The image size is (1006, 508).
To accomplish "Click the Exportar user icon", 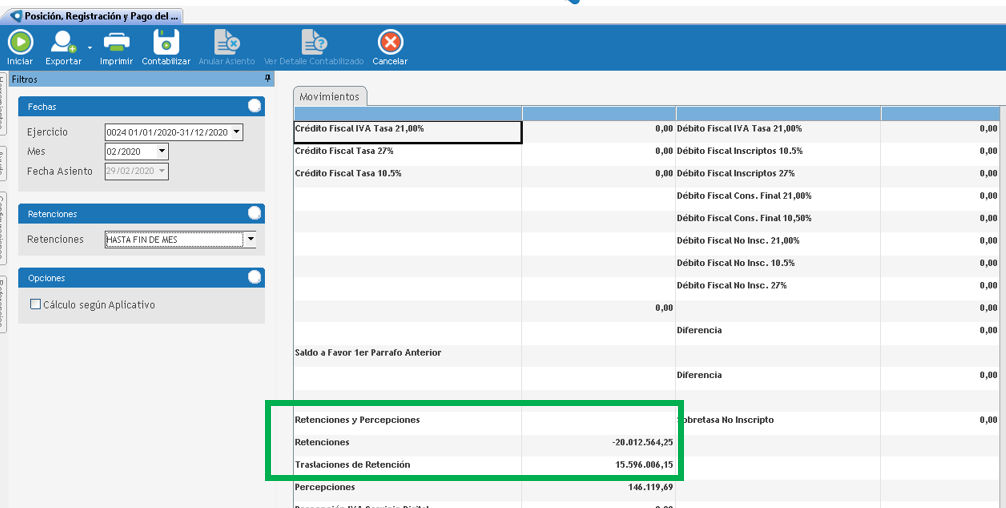I will (x=63, y=42).
